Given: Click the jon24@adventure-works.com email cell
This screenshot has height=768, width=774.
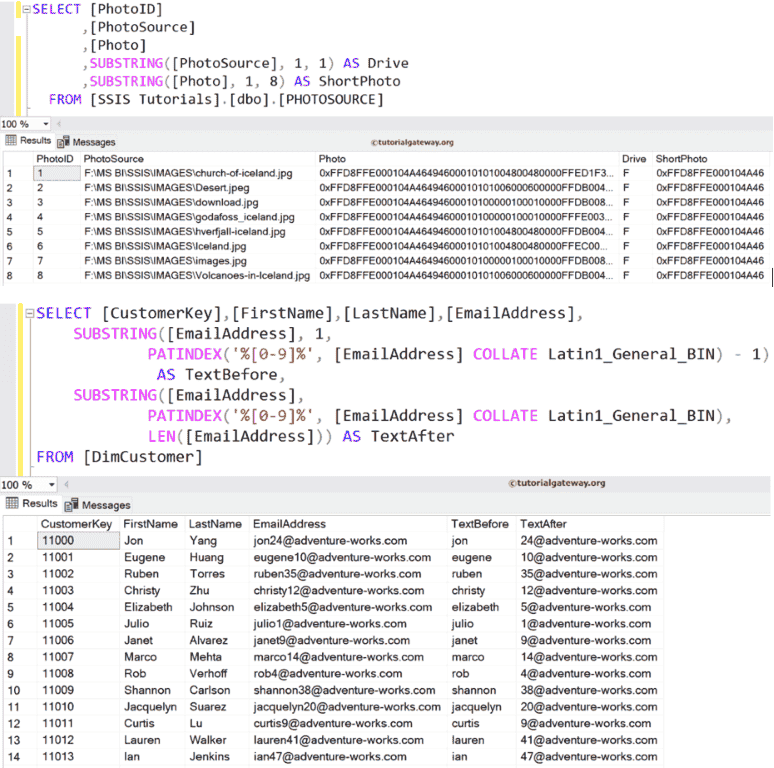Looking at the screenshot, I should pos(348,540).
